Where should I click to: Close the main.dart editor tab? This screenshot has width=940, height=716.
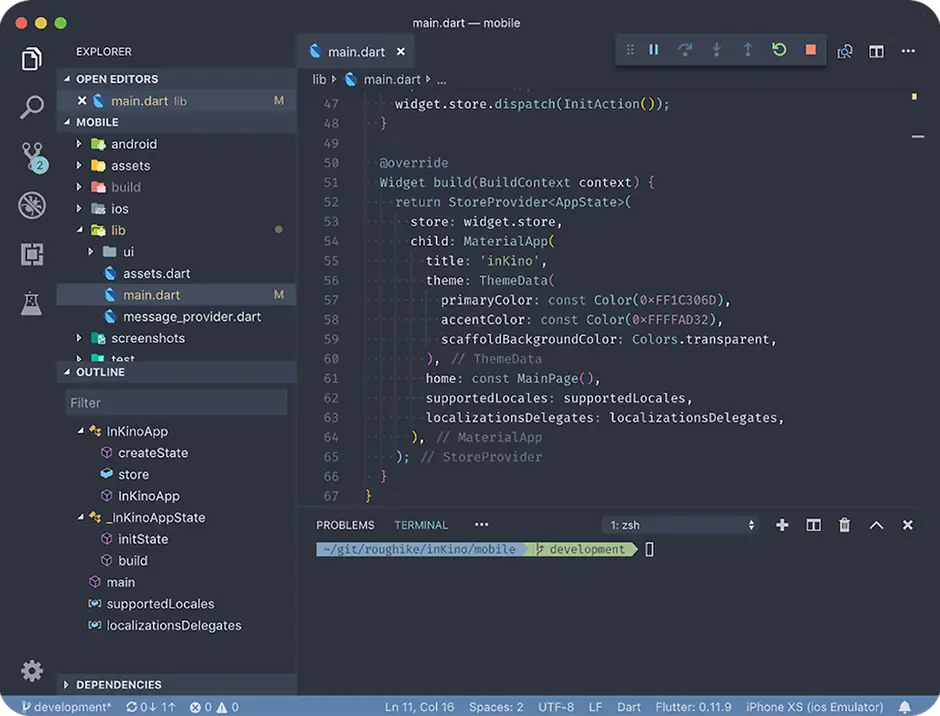pyautogui.click(x=400, y=52)
